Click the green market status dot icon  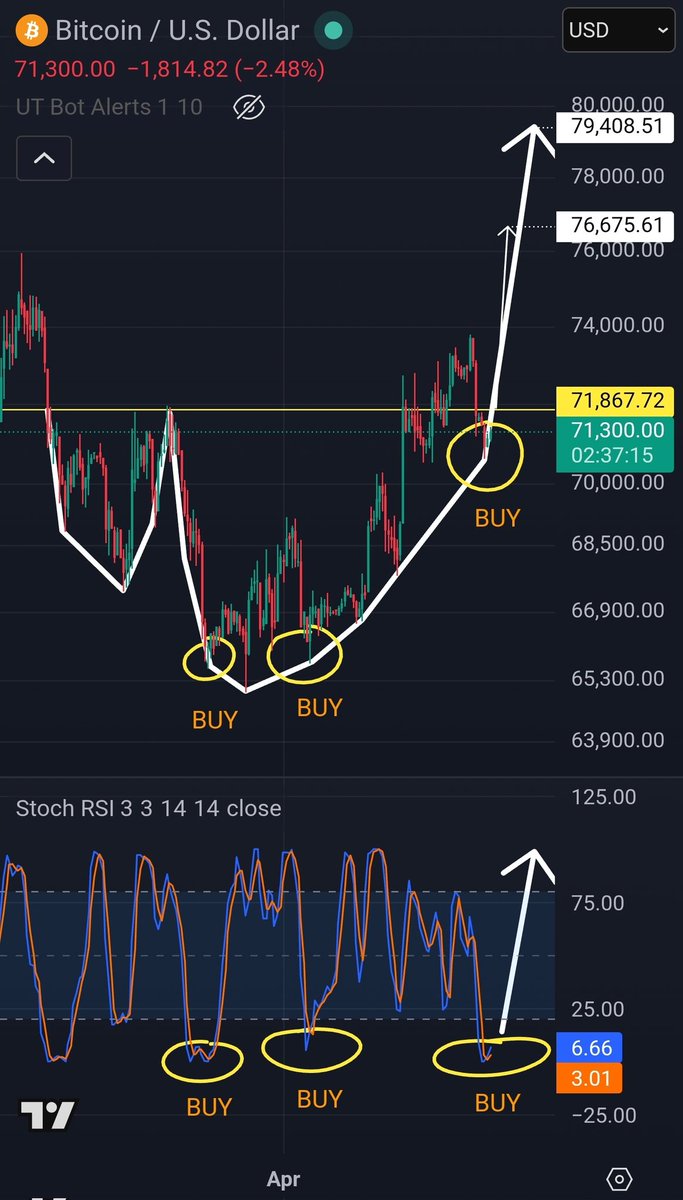coord(331,31)
